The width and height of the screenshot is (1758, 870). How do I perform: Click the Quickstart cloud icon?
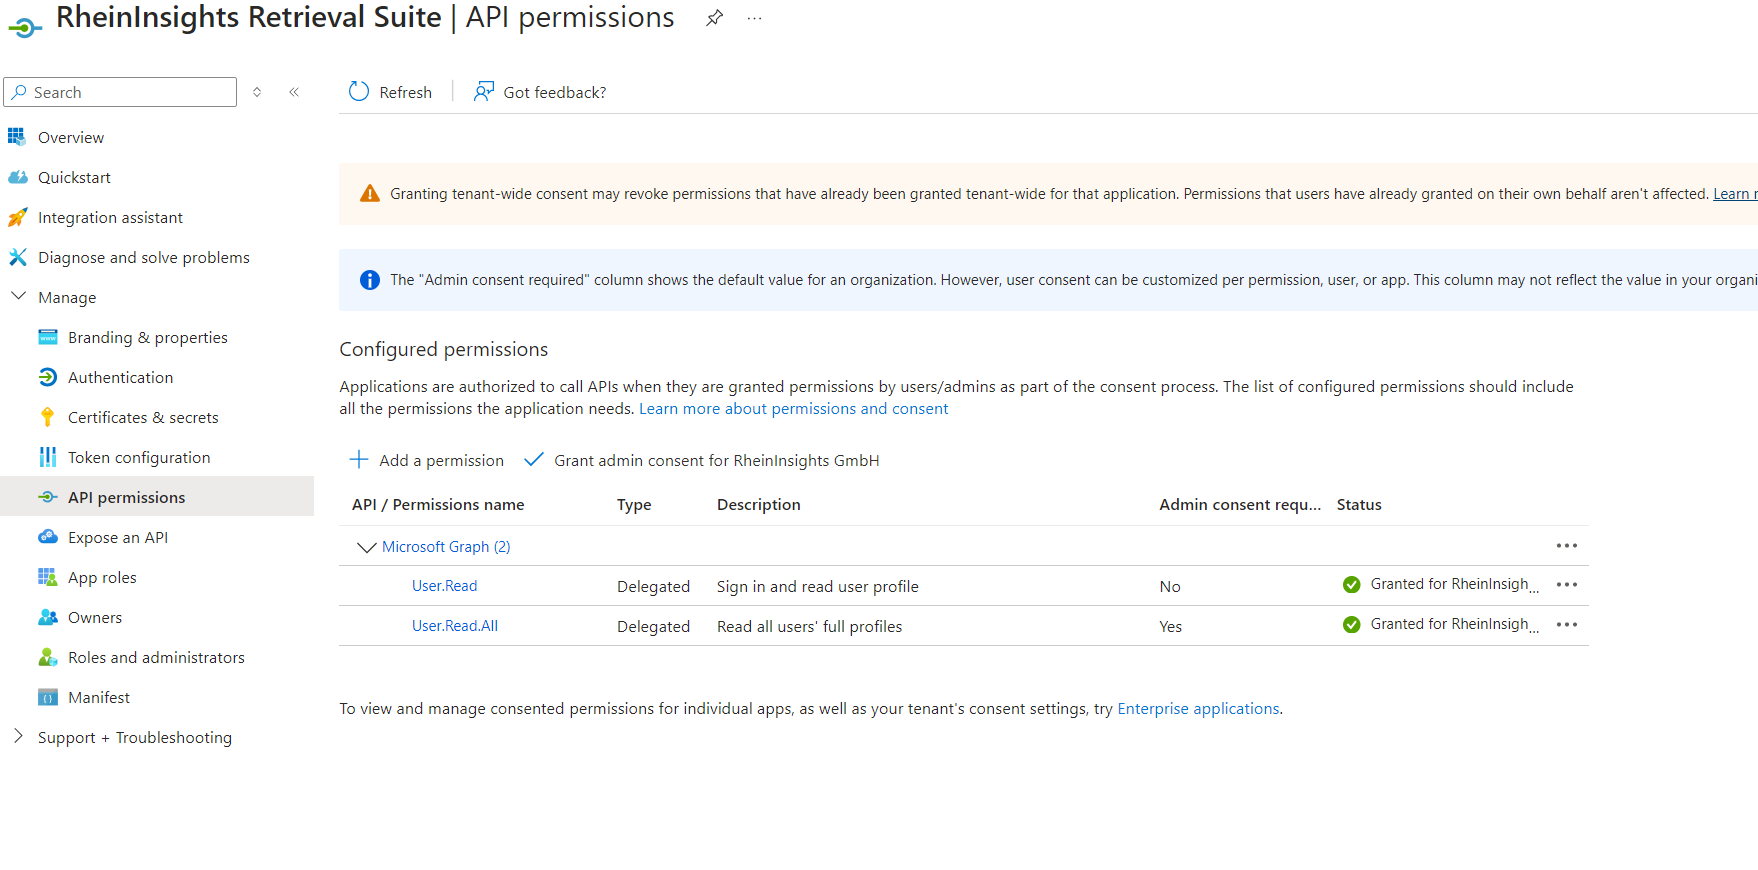pyautogui.click(x=17, y=177)
